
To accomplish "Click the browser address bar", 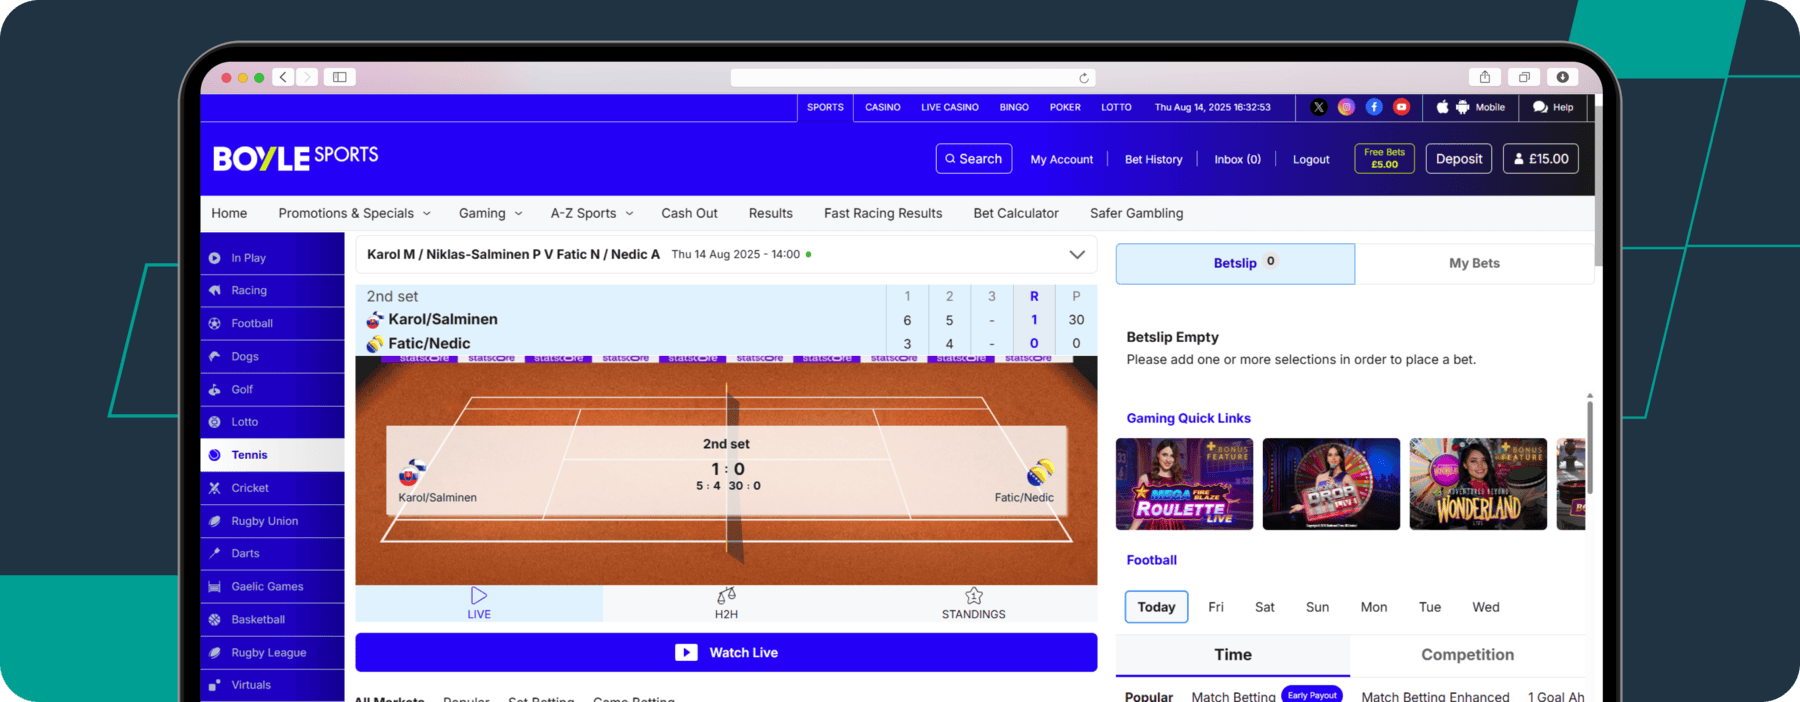I will point(913,78).
